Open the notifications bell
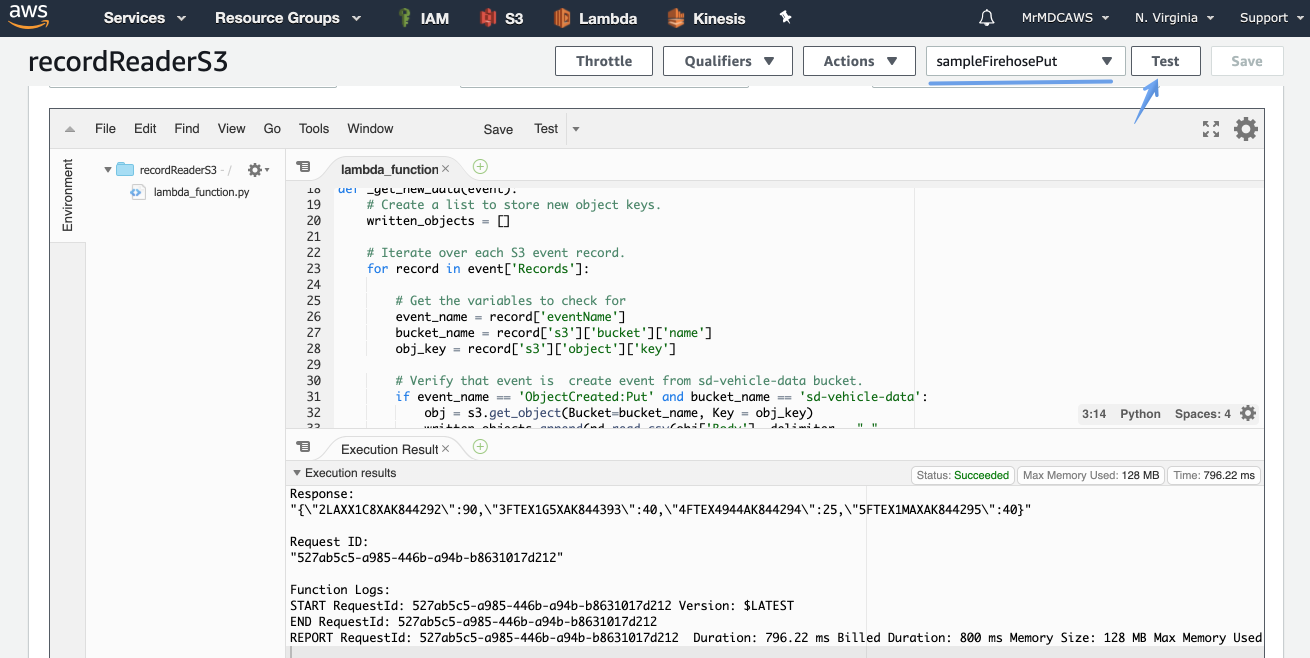This screenshot has width=1310, height=658. [987, 18]
